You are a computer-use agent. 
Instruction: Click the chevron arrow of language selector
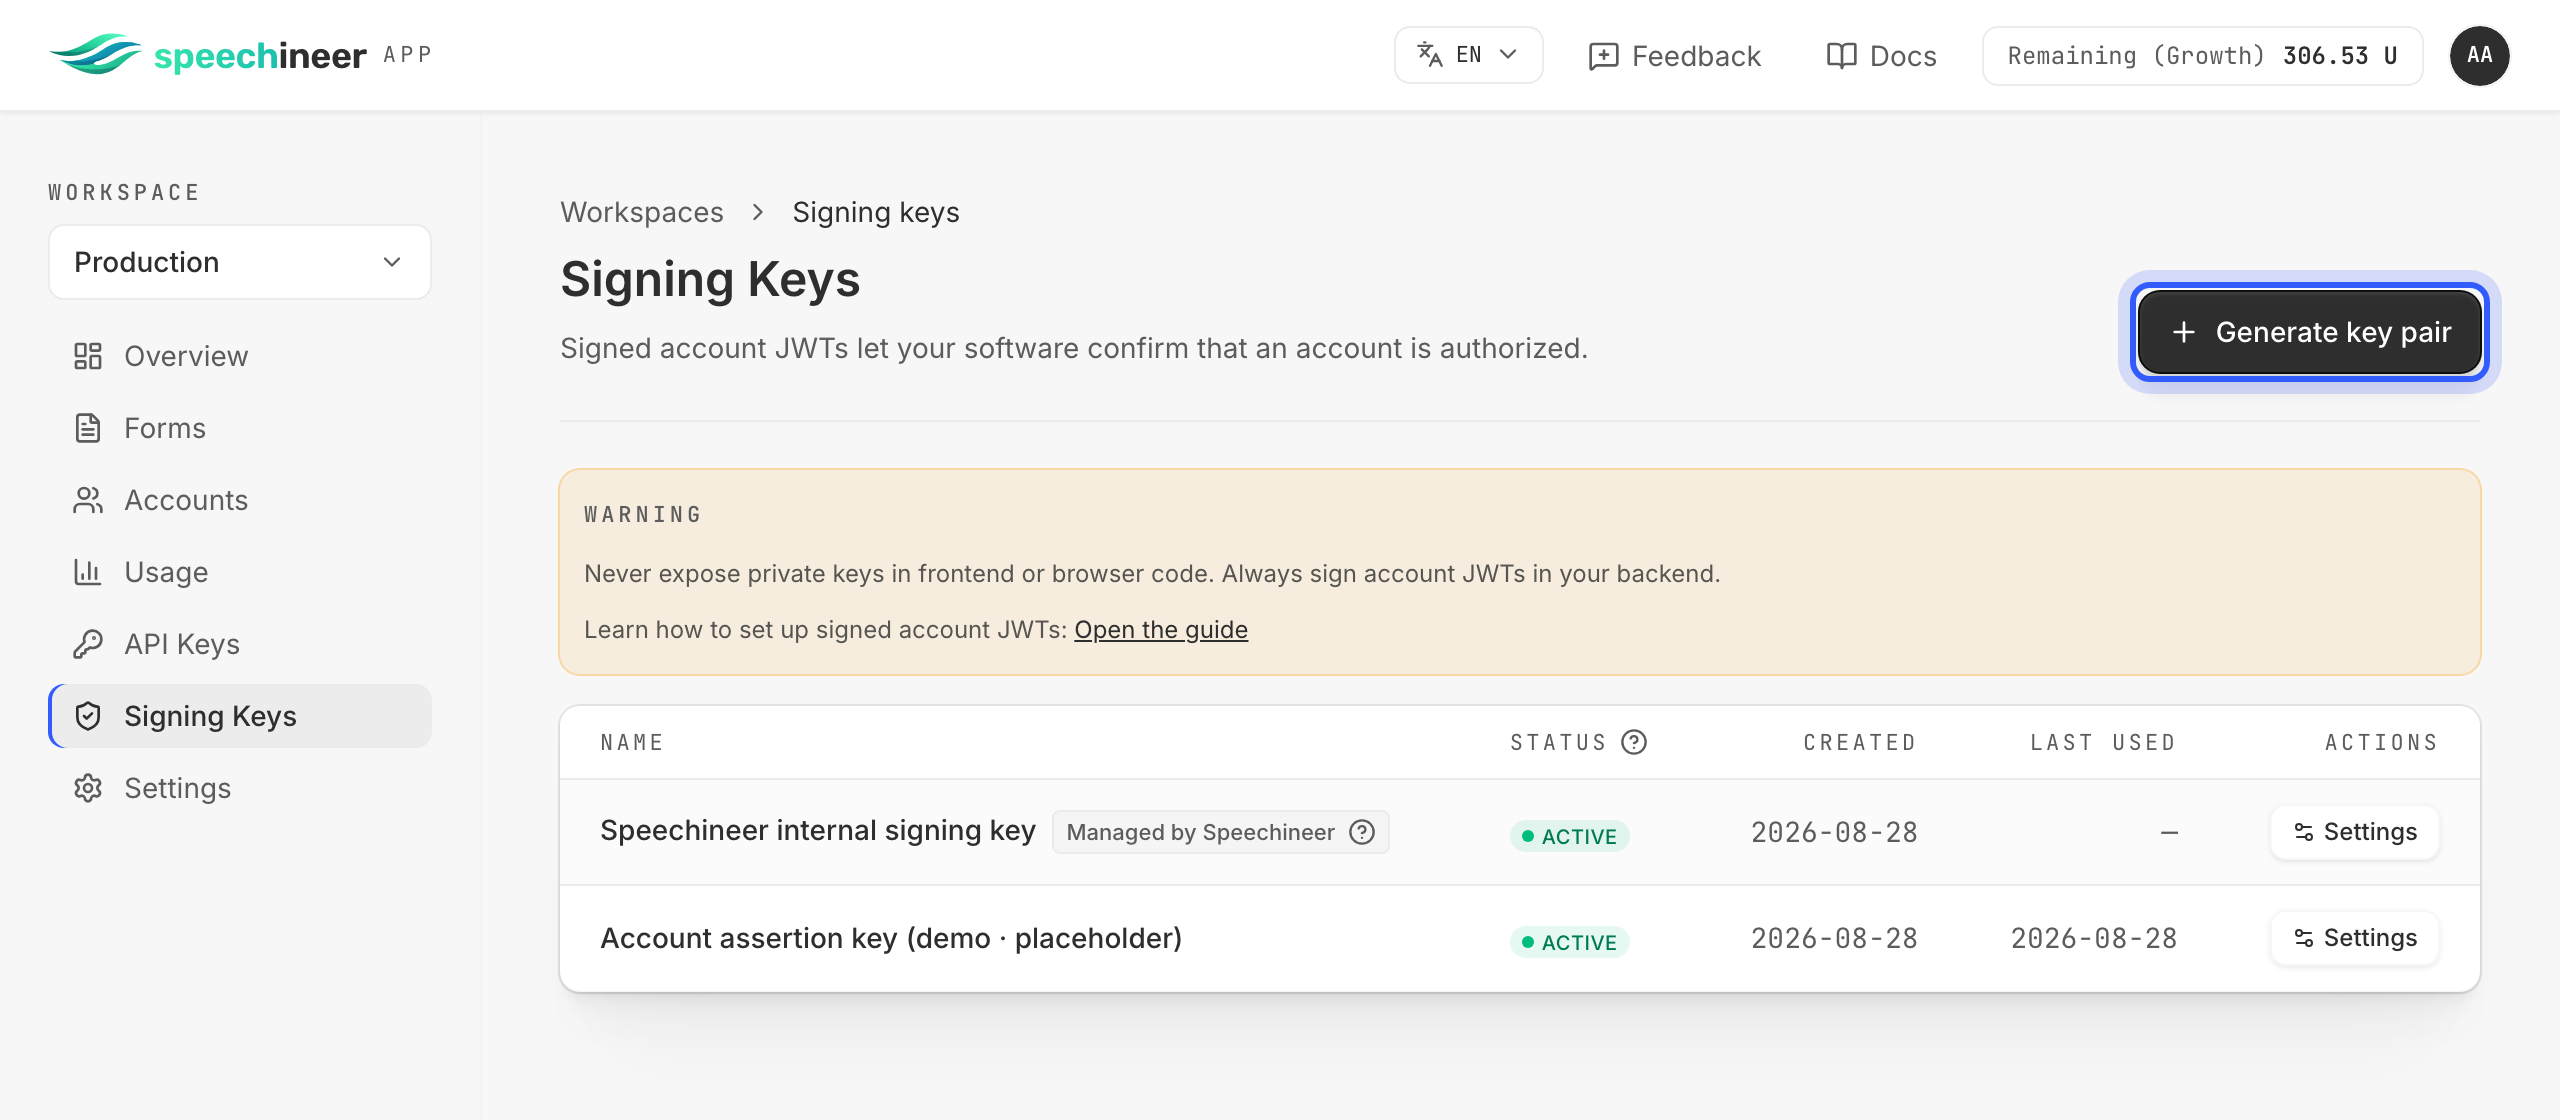[1508, 55]
